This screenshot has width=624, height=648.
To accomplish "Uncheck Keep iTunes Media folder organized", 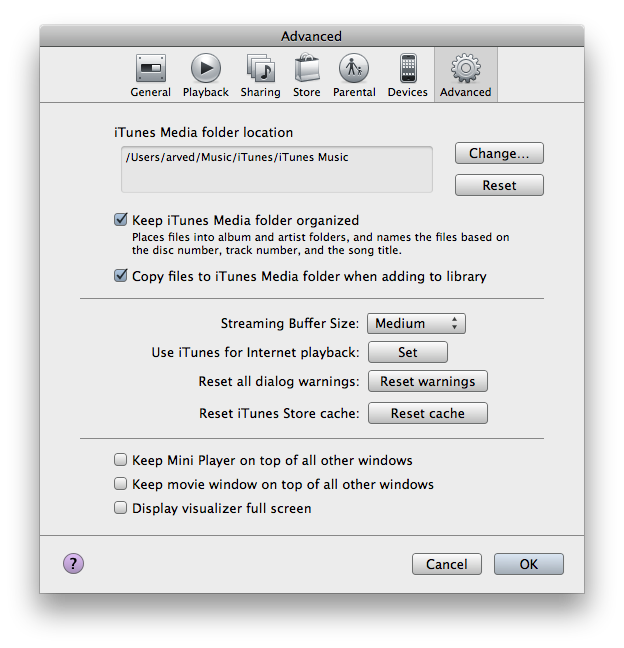I will click(120, 219).
